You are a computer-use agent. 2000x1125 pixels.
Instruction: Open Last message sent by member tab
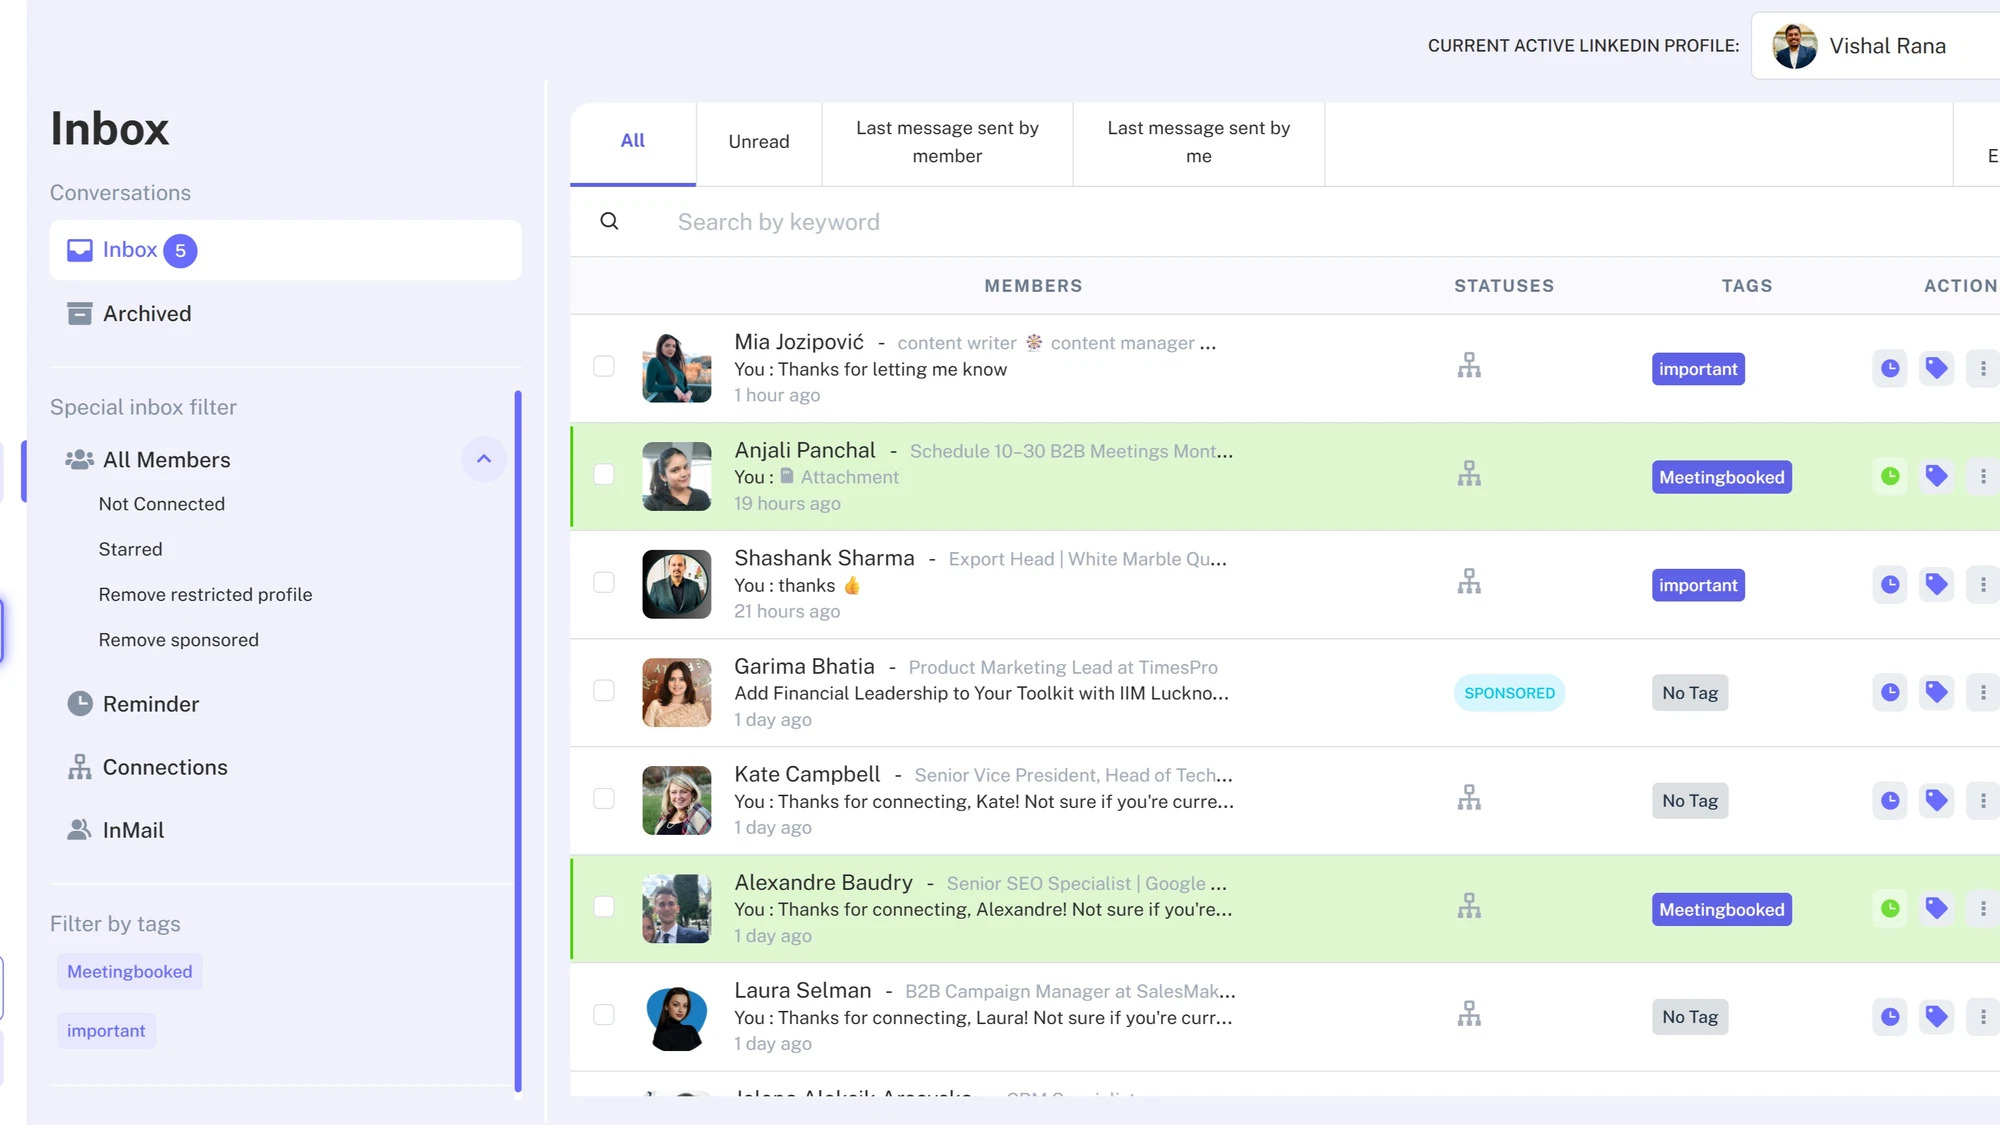point(946,142)
